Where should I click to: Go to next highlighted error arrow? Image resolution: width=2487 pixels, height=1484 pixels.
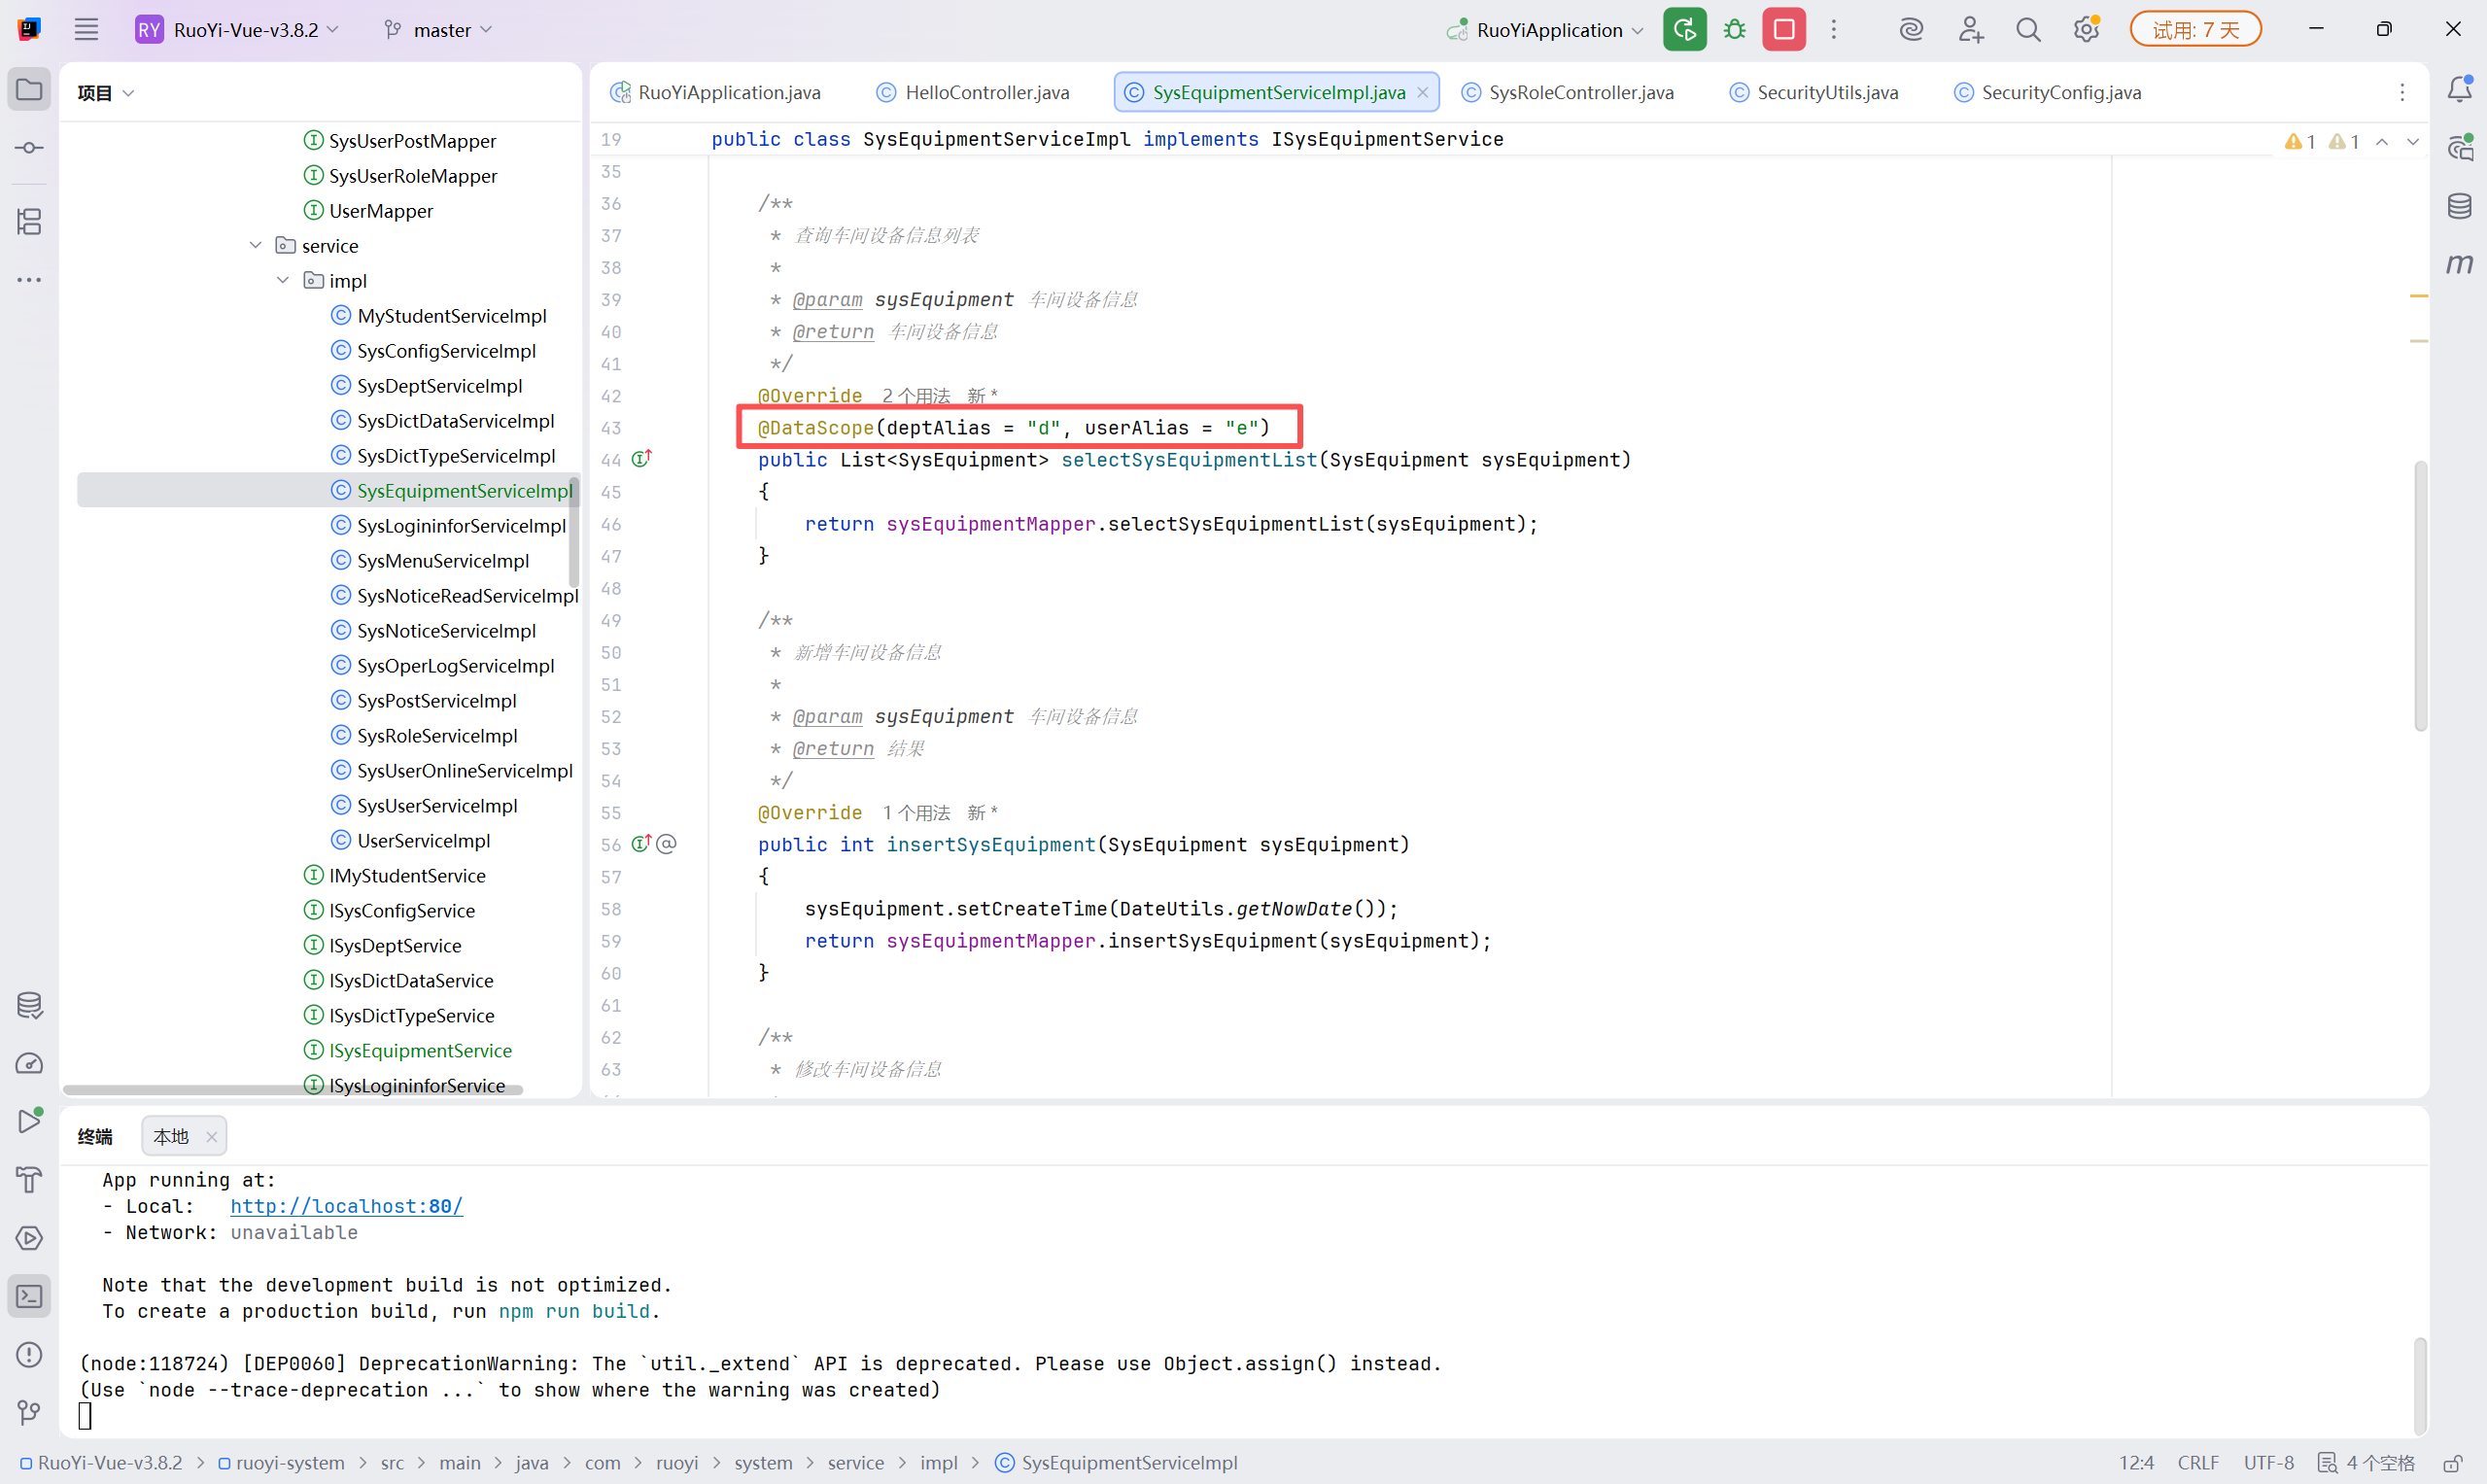[x=2413, y=141]
